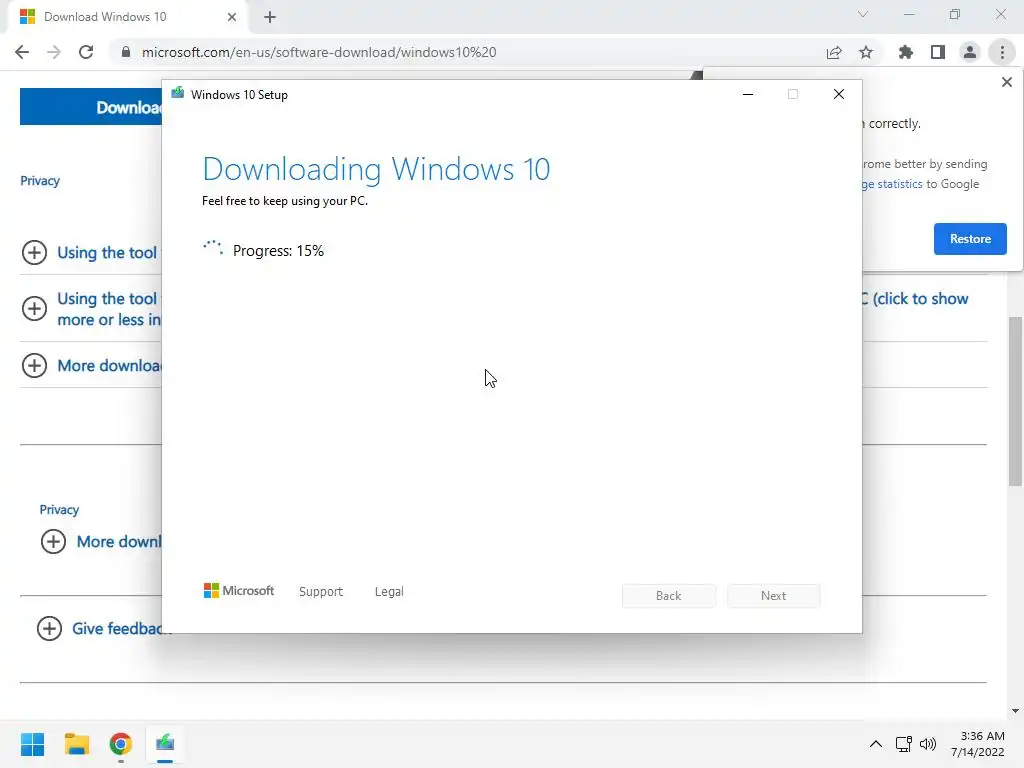Click the Chrome taskbar icon
The image size is (1024, 768).
(x=120, y=744)
